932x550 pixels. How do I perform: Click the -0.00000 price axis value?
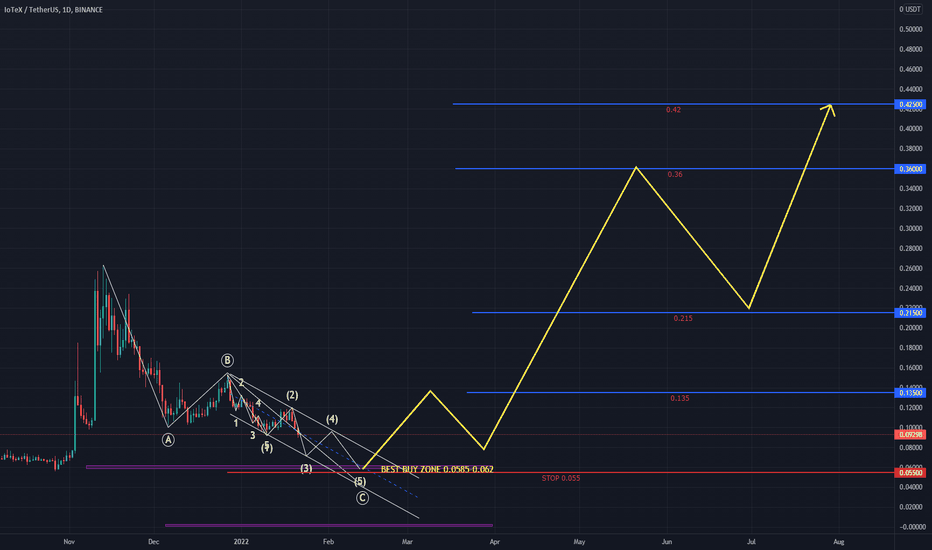coord(911,527)
